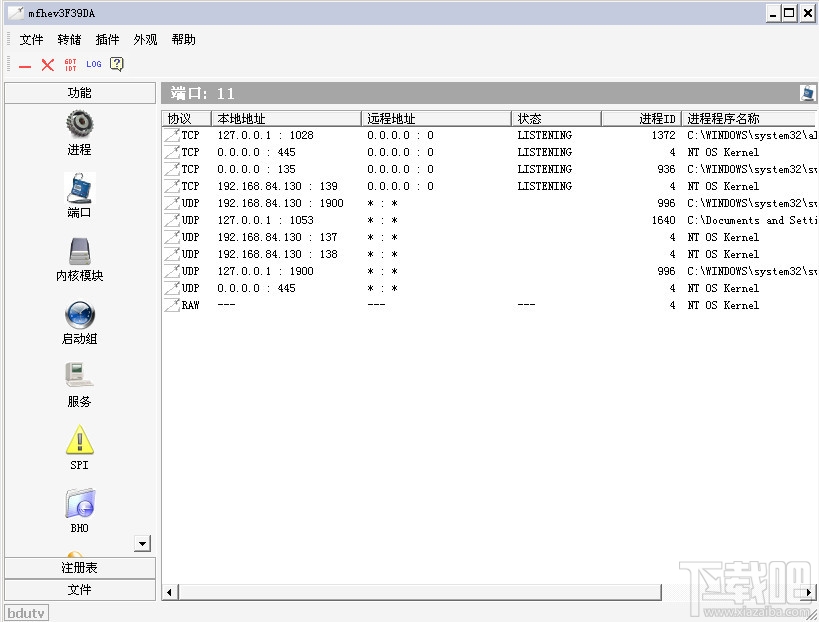Screen dimensions: 819x622
Task: Open the 内核模块 kernel modules icon
Action: click(78, 252)
